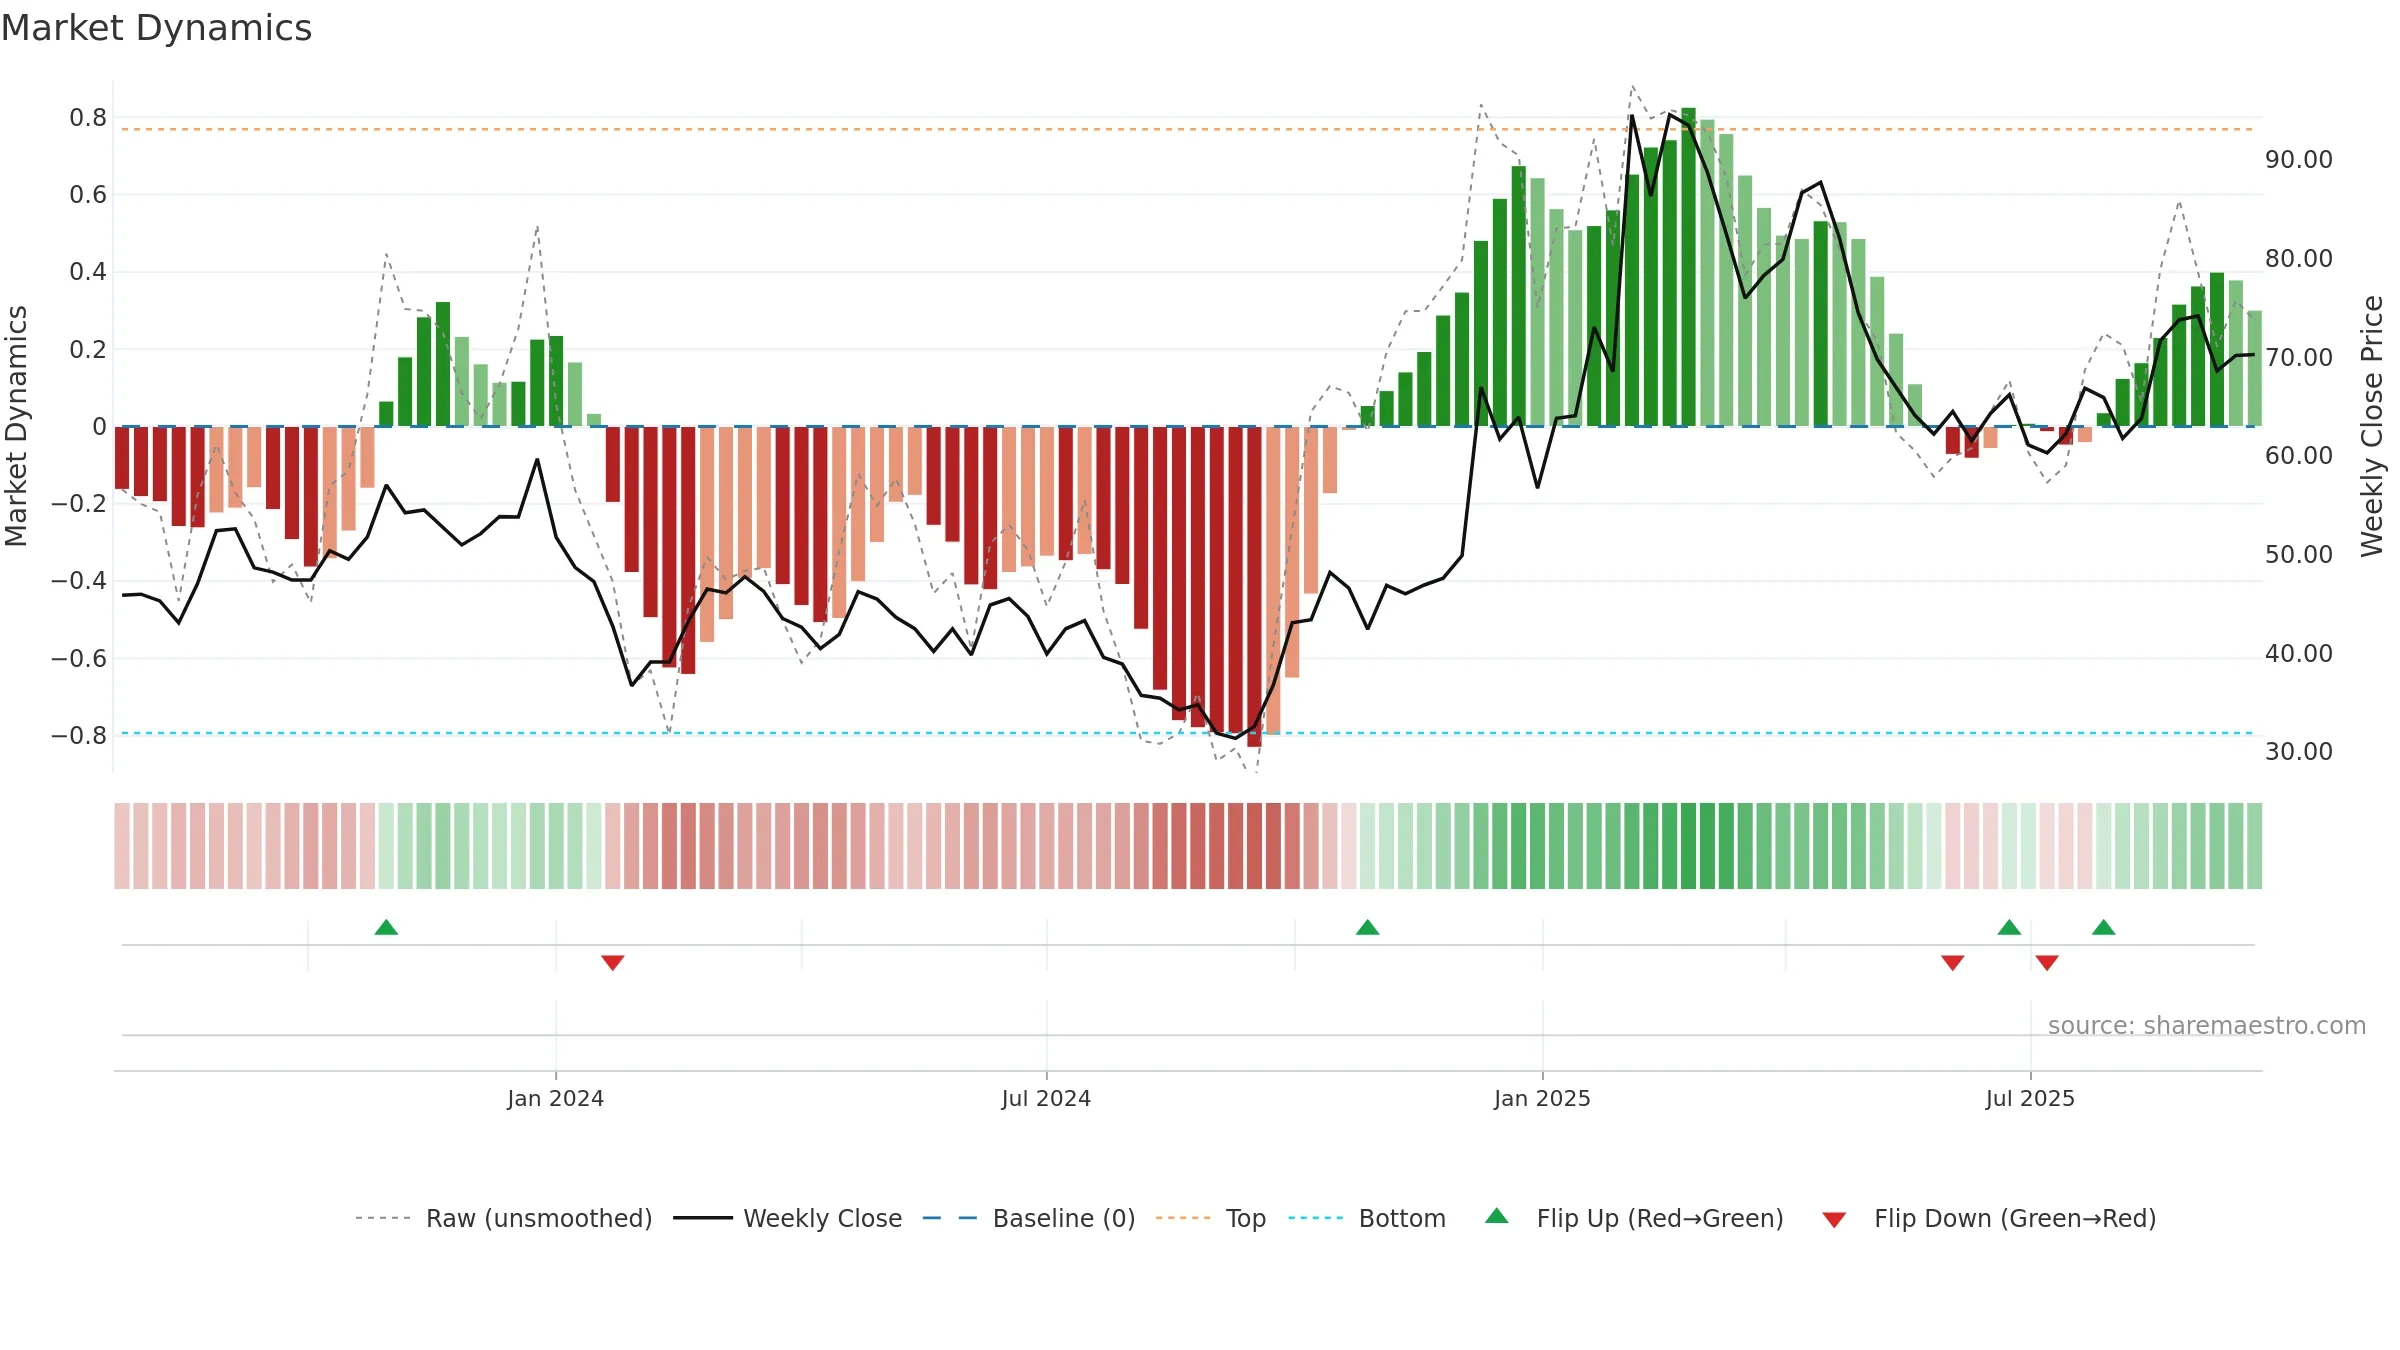Click the sharemaestro.com source text
2400x1350 pixels.
click(x=2207, y=1026)
